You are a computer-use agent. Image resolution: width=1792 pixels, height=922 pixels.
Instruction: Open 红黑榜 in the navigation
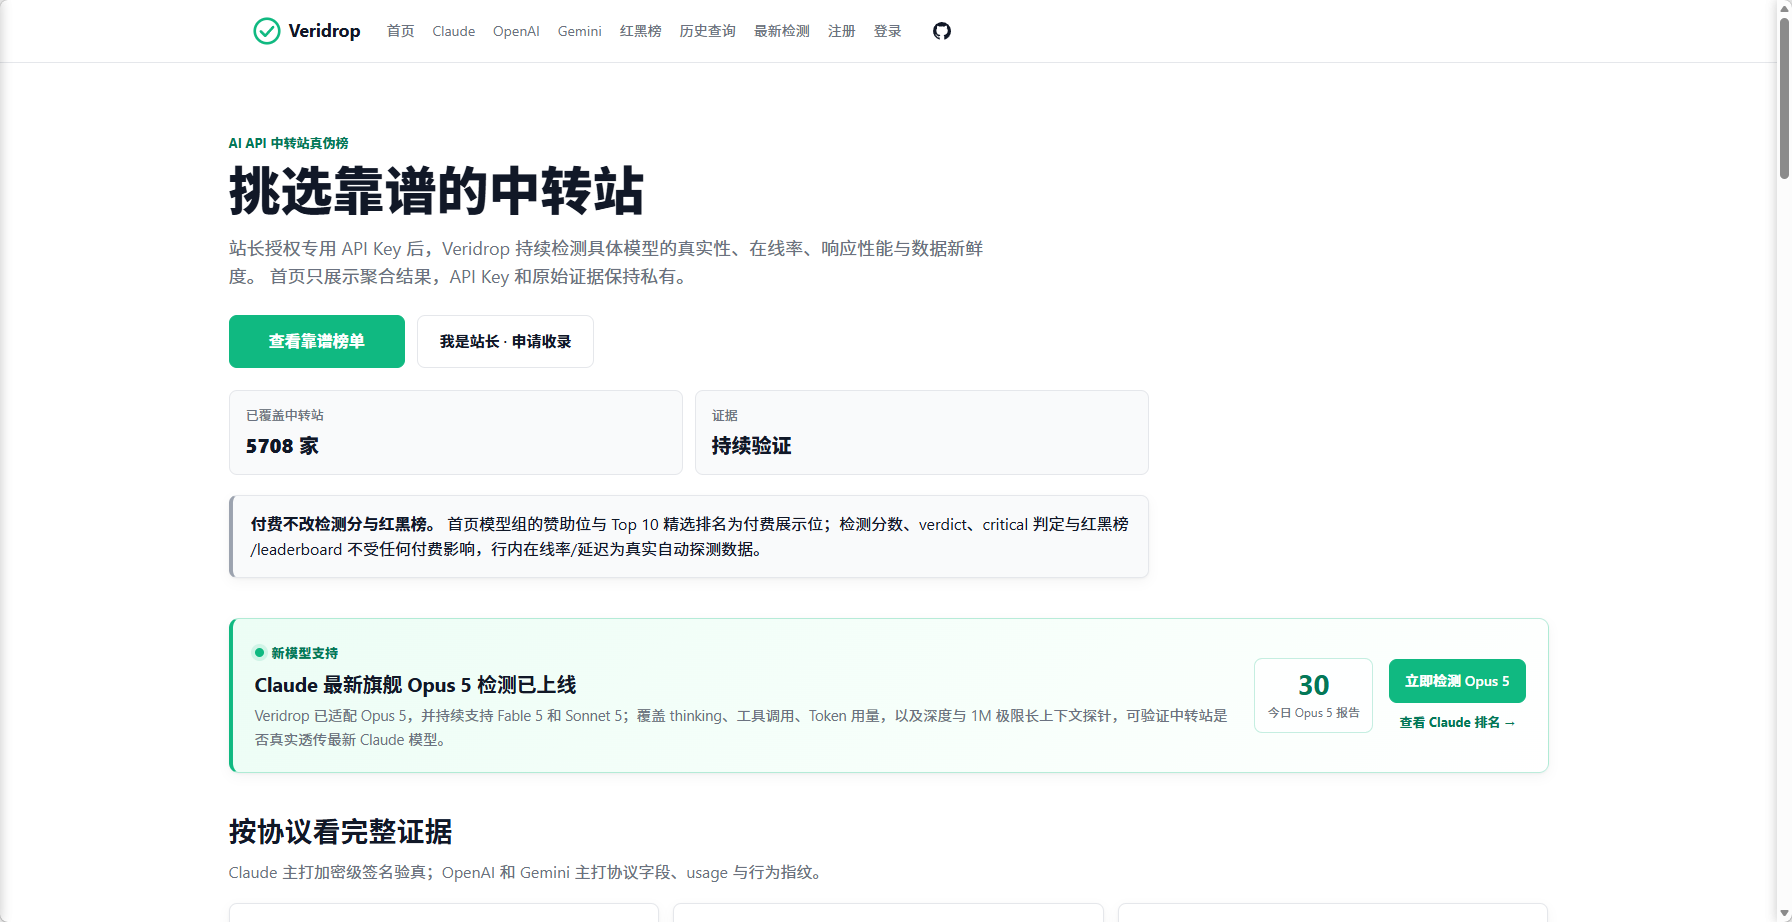point(641,31)
